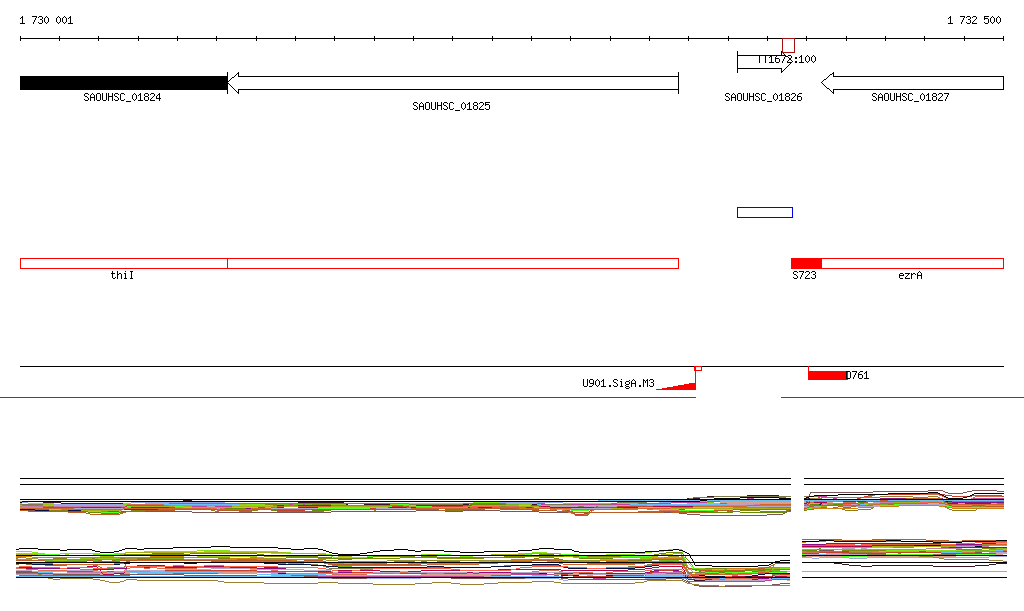Click the small red square above U901 triangle
The width and height of the screenshot is (1024, 611).
(698, 369)
